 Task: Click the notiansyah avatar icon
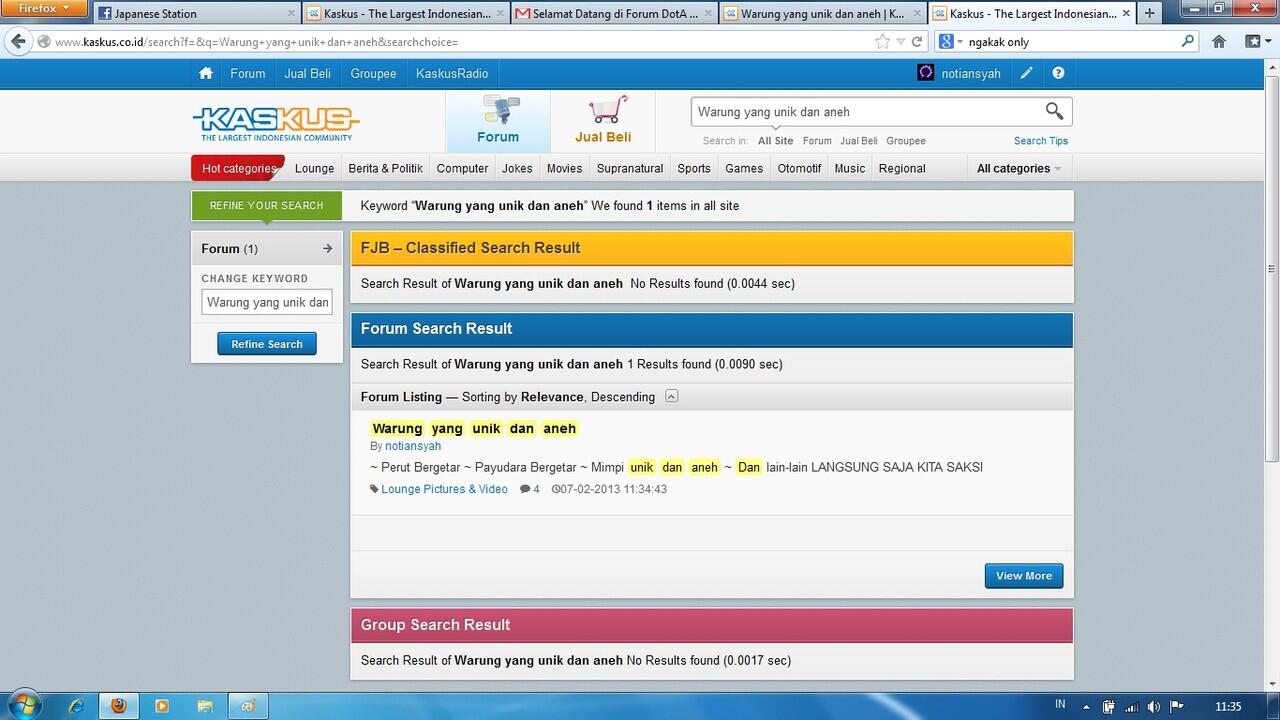coord(926,73)
